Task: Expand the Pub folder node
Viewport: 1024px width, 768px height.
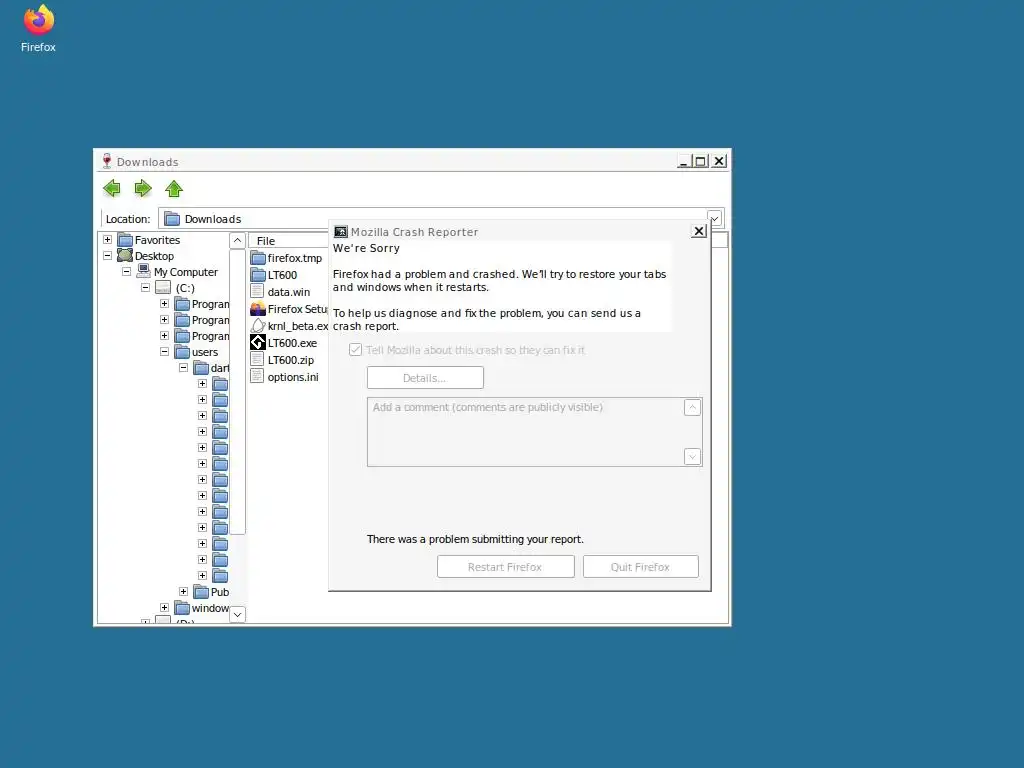Action: 184,592
